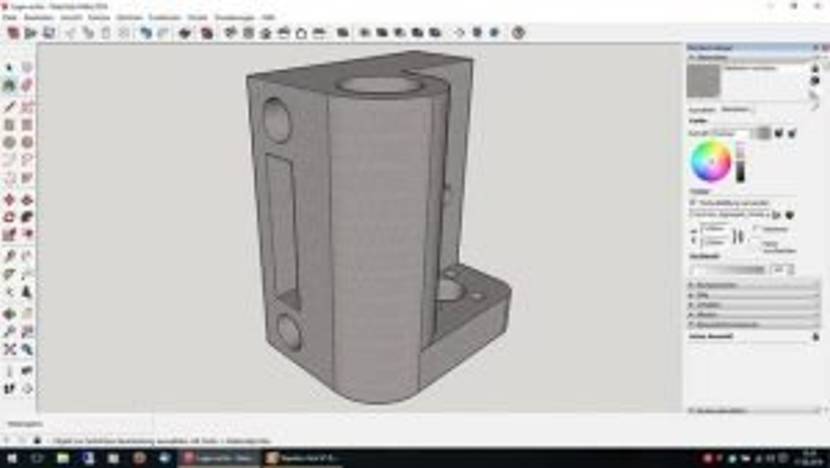Pick a hue on color wheel

pos(711,161)
